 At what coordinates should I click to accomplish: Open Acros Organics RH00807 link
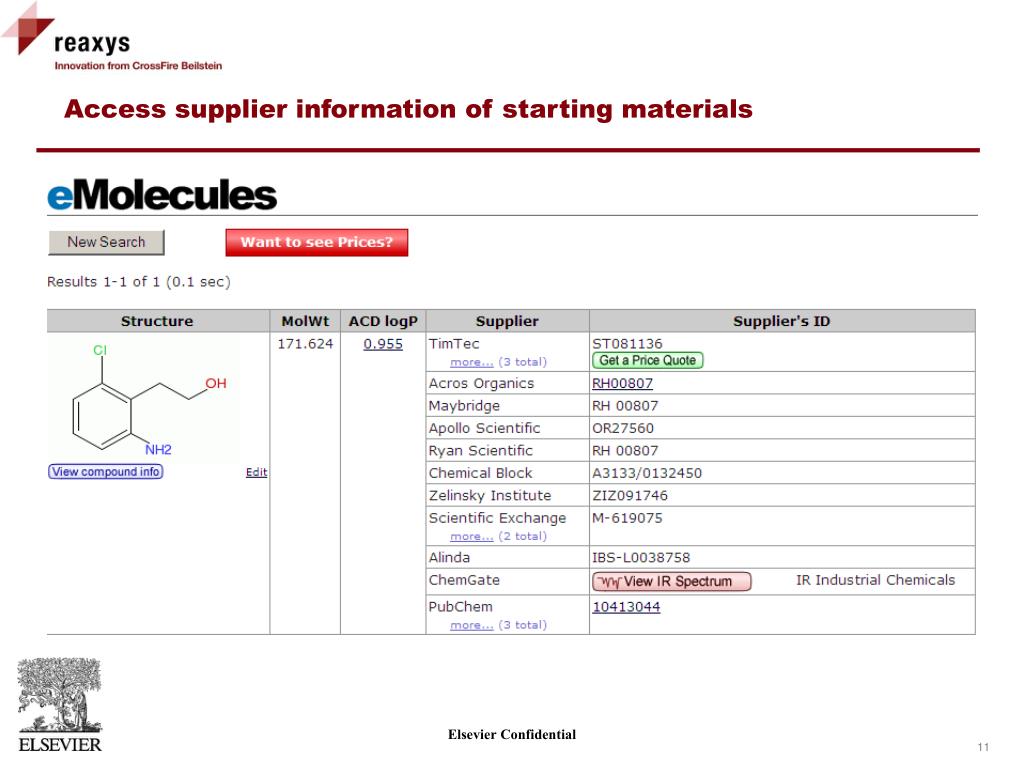click(622, 383)
